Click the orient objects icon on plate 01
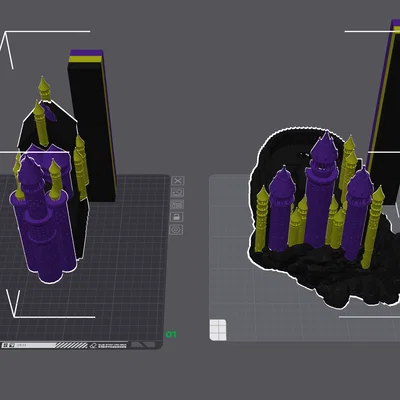The image size is (400, 400). pos(177,192)
